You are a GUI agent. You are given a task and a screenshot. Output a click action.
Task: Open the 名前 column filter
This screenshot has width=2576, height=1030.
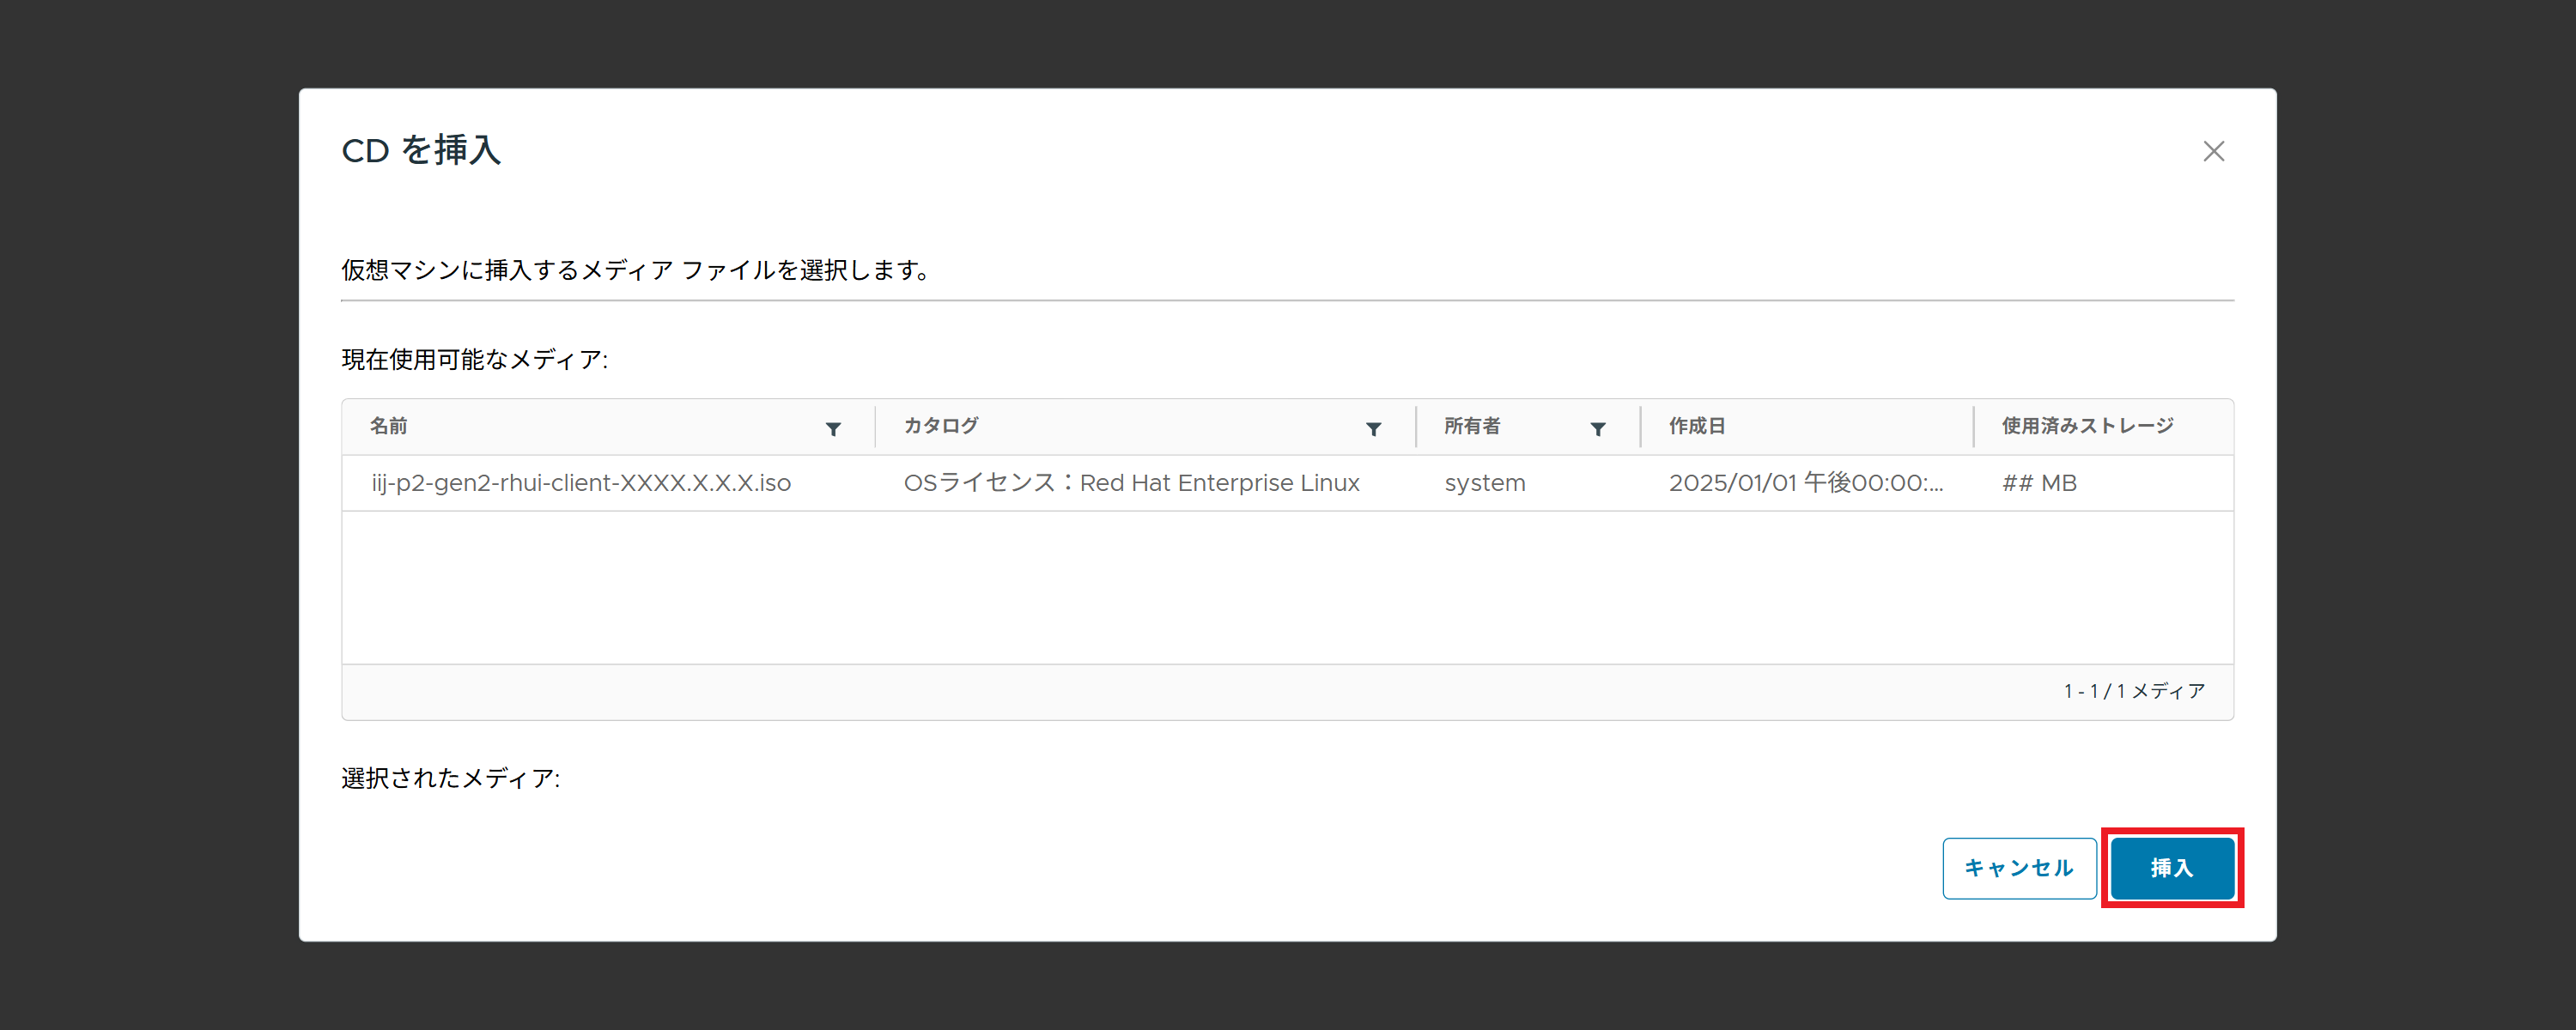pos(833,429)
